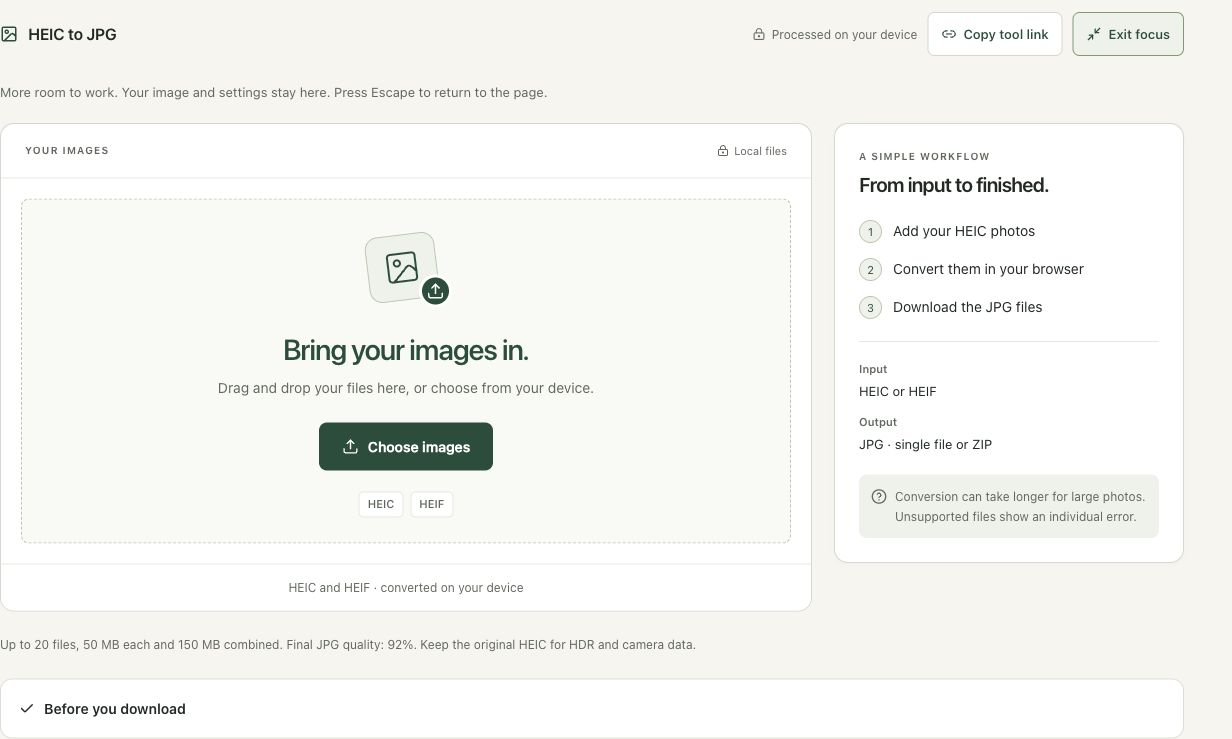This screenshot has width=1232, height=739.
Task: Click the 'From input to finished.' heading
Action: pos(954,185)
